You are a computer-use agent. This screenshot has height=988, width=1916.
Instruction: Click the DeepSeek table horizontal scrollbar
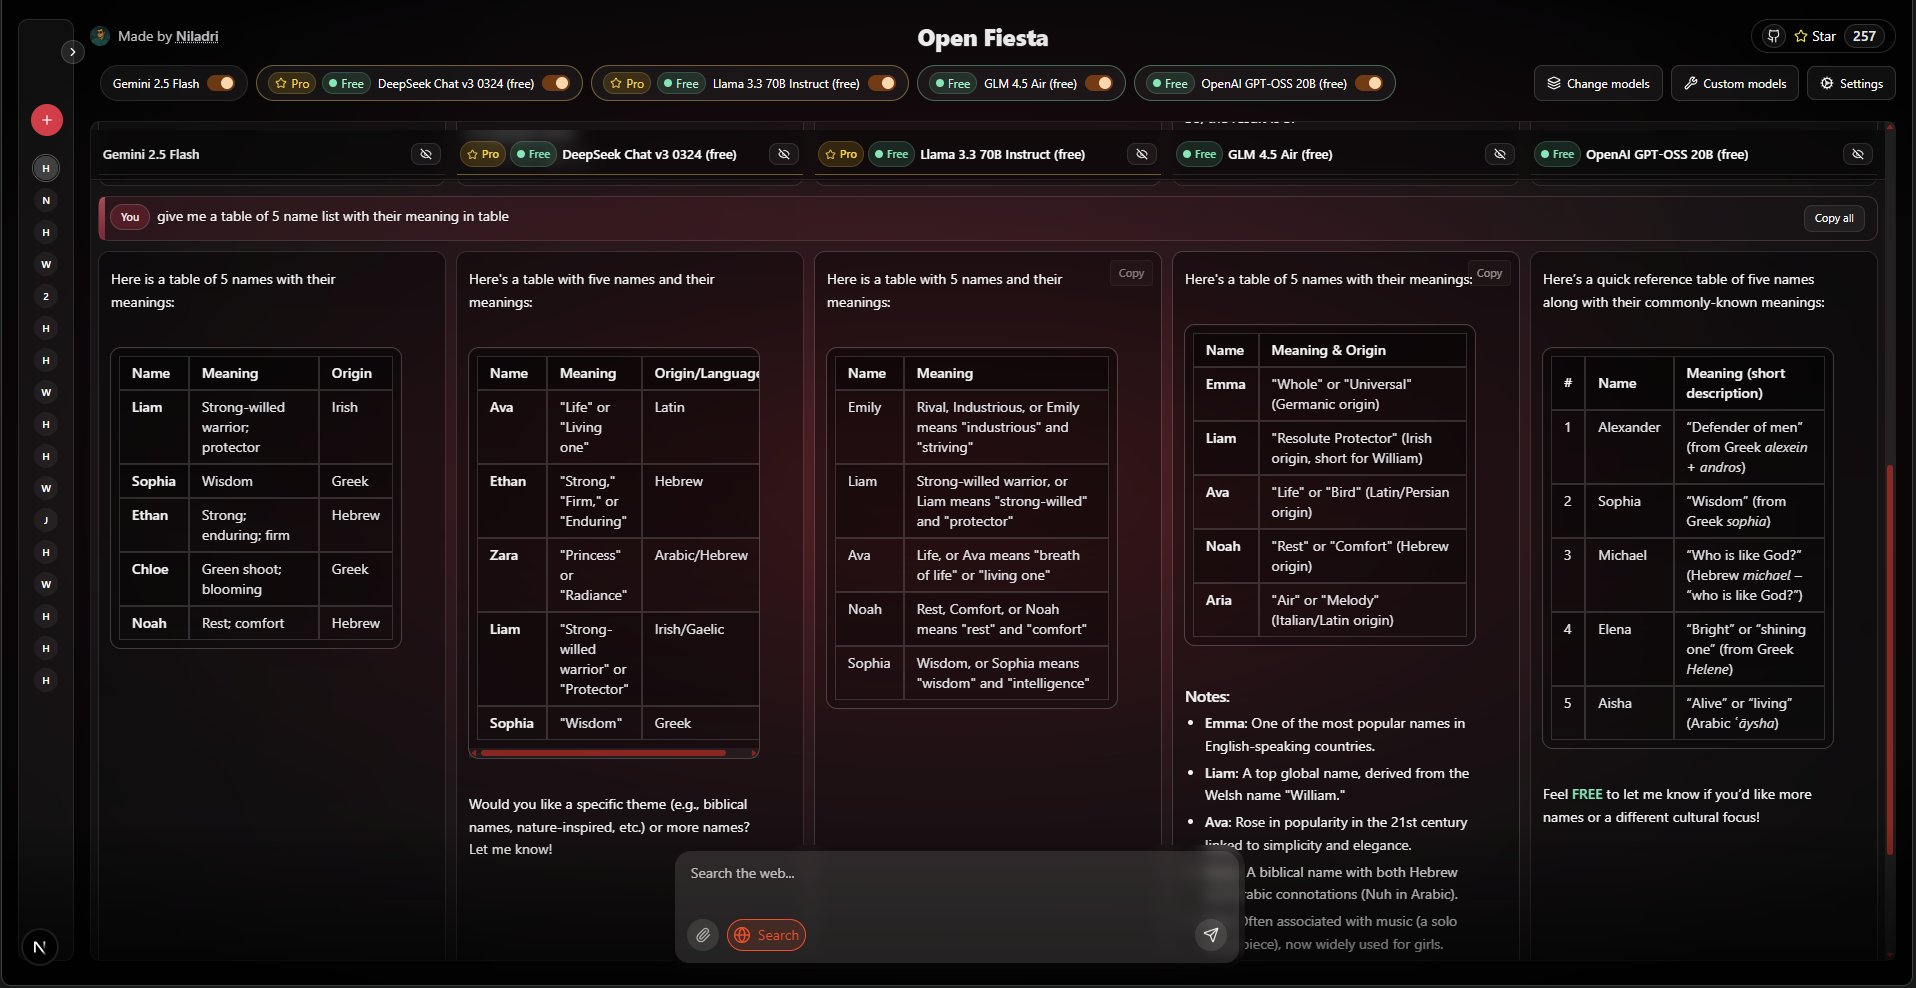click(x=604, y=753)
